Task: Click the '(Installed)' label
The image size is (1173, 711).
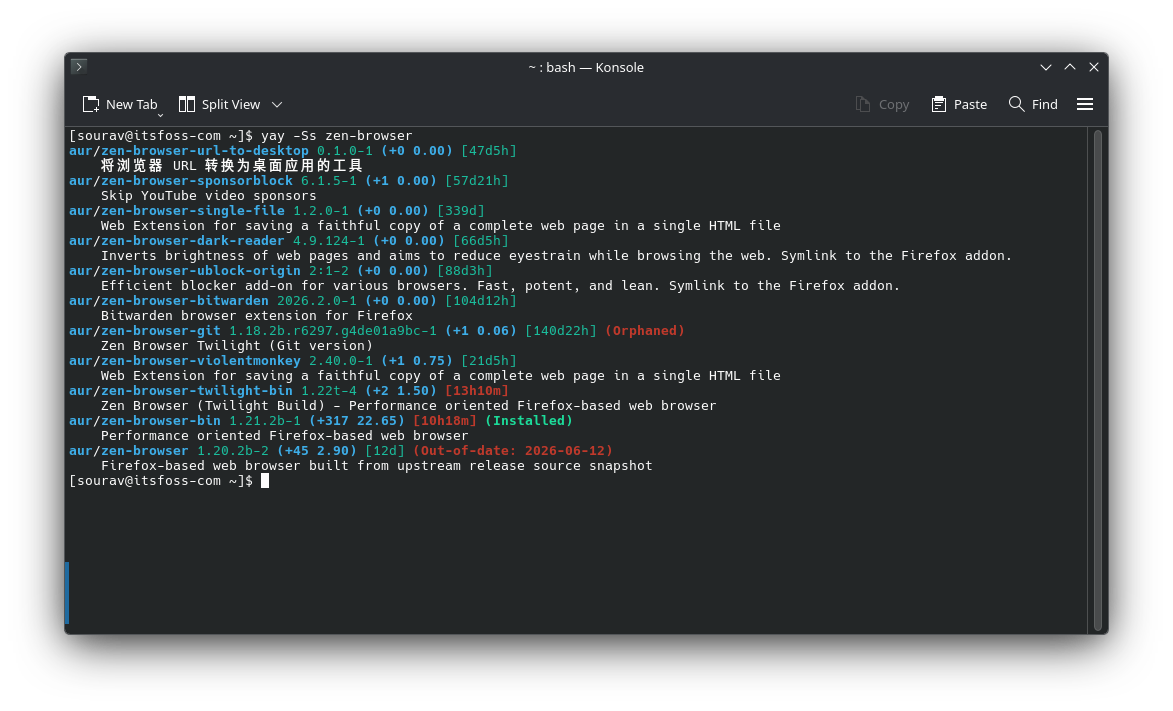Action: tap(529, 420)
